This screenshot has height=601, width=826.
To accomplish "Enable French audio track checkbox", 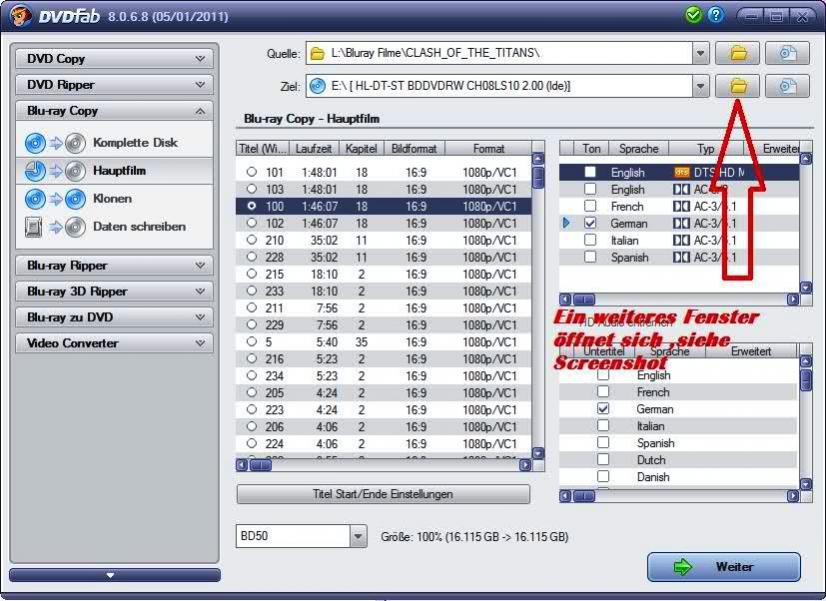I will tap(590, 206).
